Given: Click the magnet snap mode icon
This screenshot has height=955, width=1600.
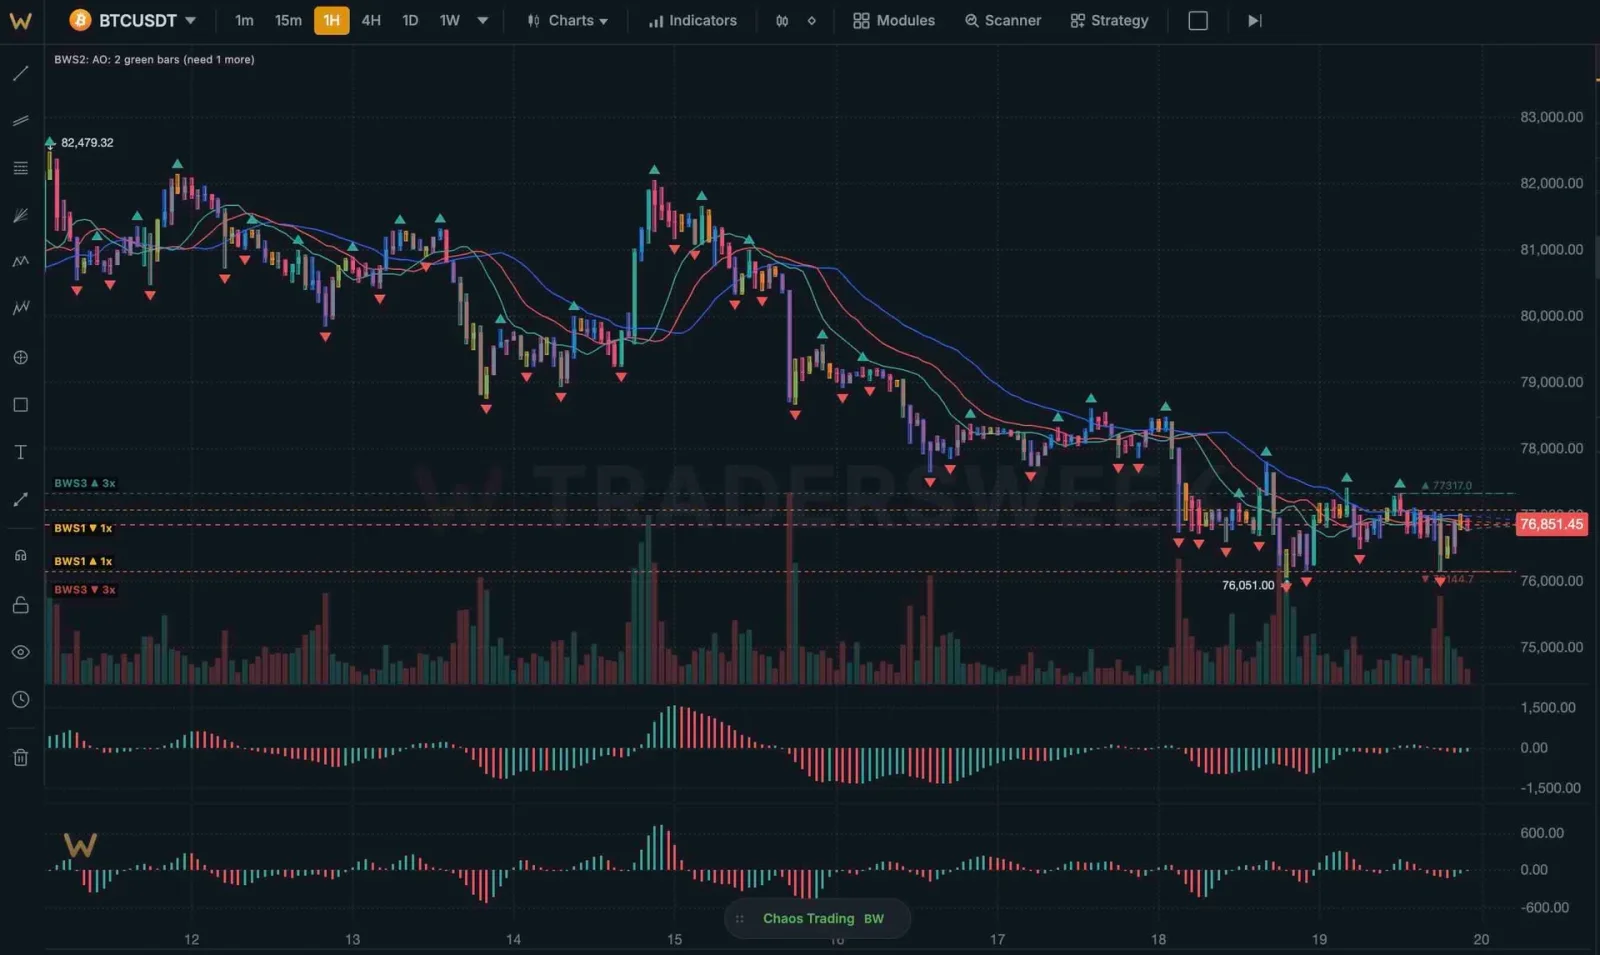Looking at the screenshot, I should pyautogui.click(x=20, y=556).
